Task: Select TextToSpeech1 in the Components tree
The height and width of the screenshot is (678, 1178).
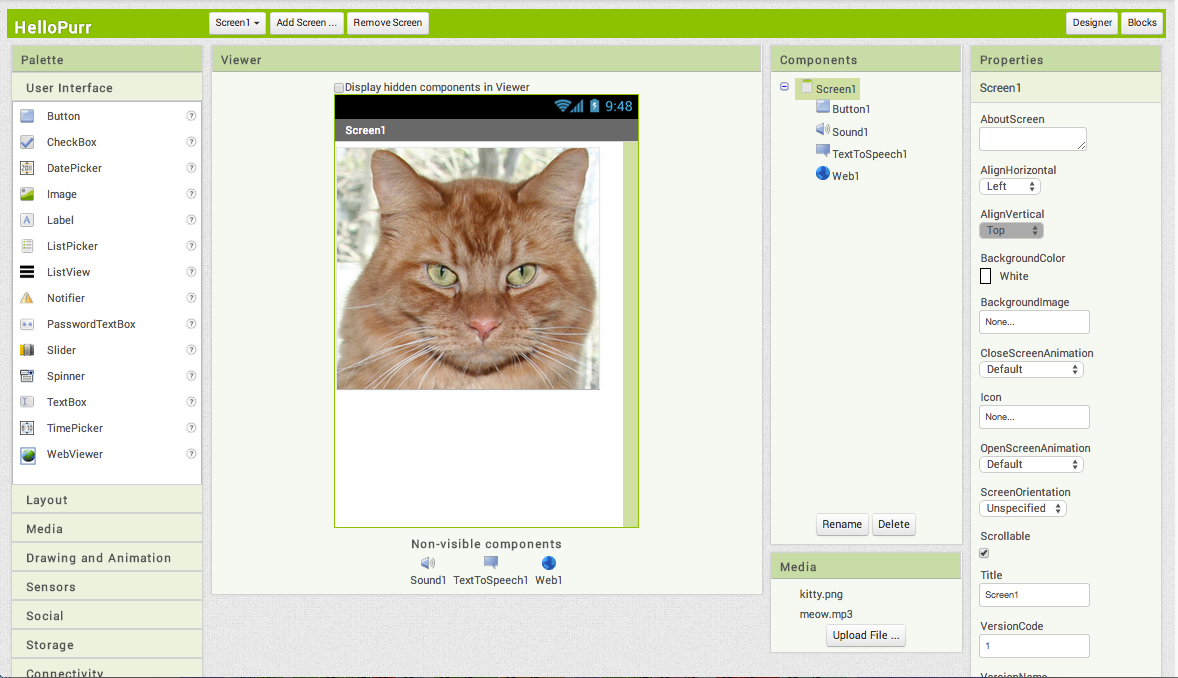Action: 869,153
